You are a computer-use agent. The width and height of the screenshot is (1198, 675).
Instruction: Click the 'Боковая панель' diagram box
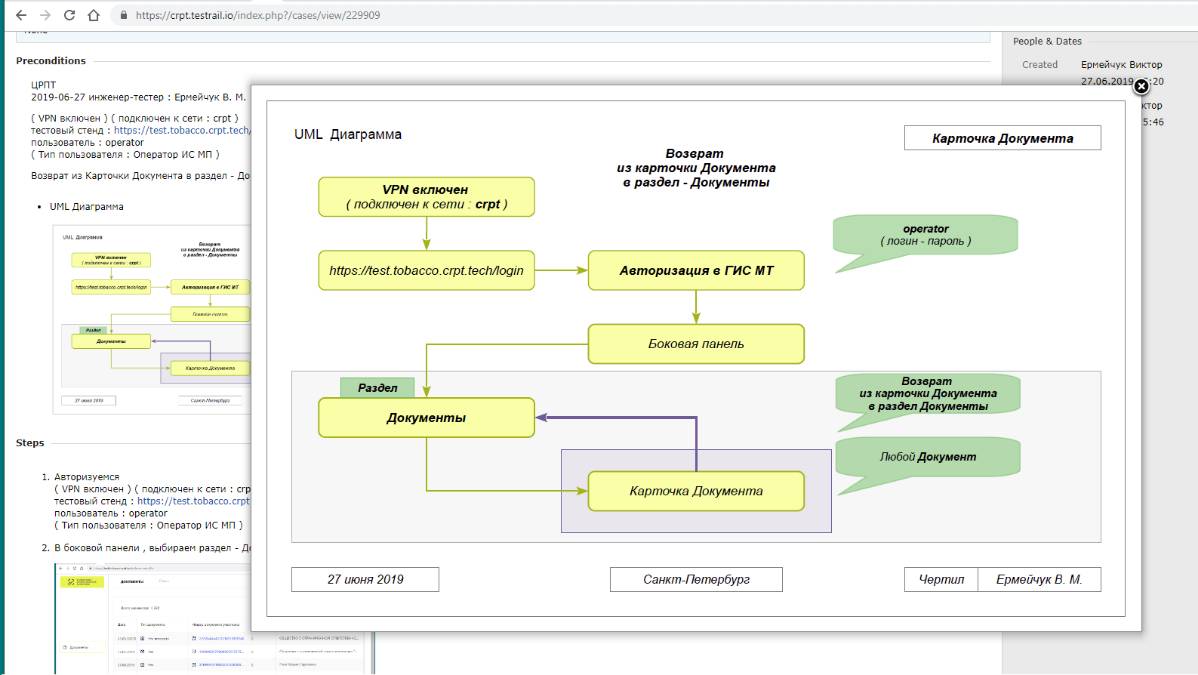695,344
